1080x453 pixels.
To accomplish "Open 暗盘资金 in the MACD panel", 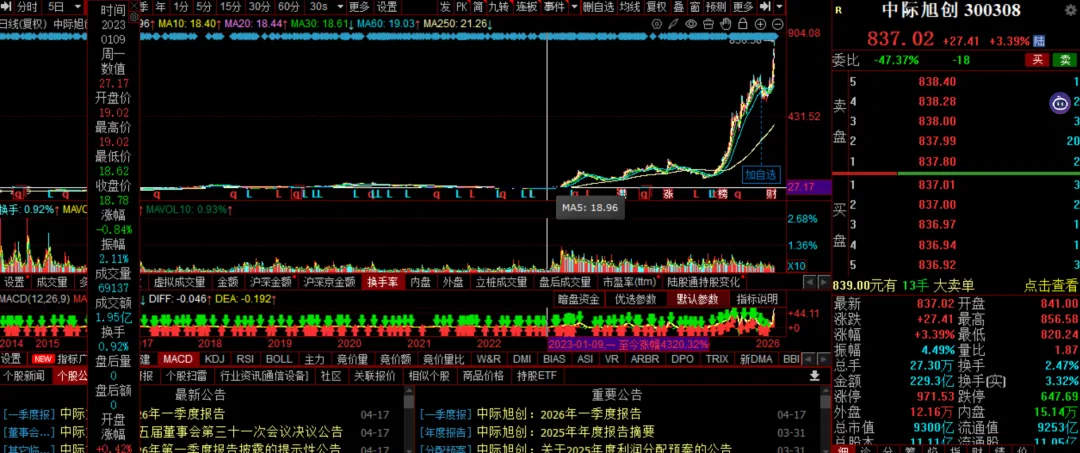I will (x=579, y=299).
